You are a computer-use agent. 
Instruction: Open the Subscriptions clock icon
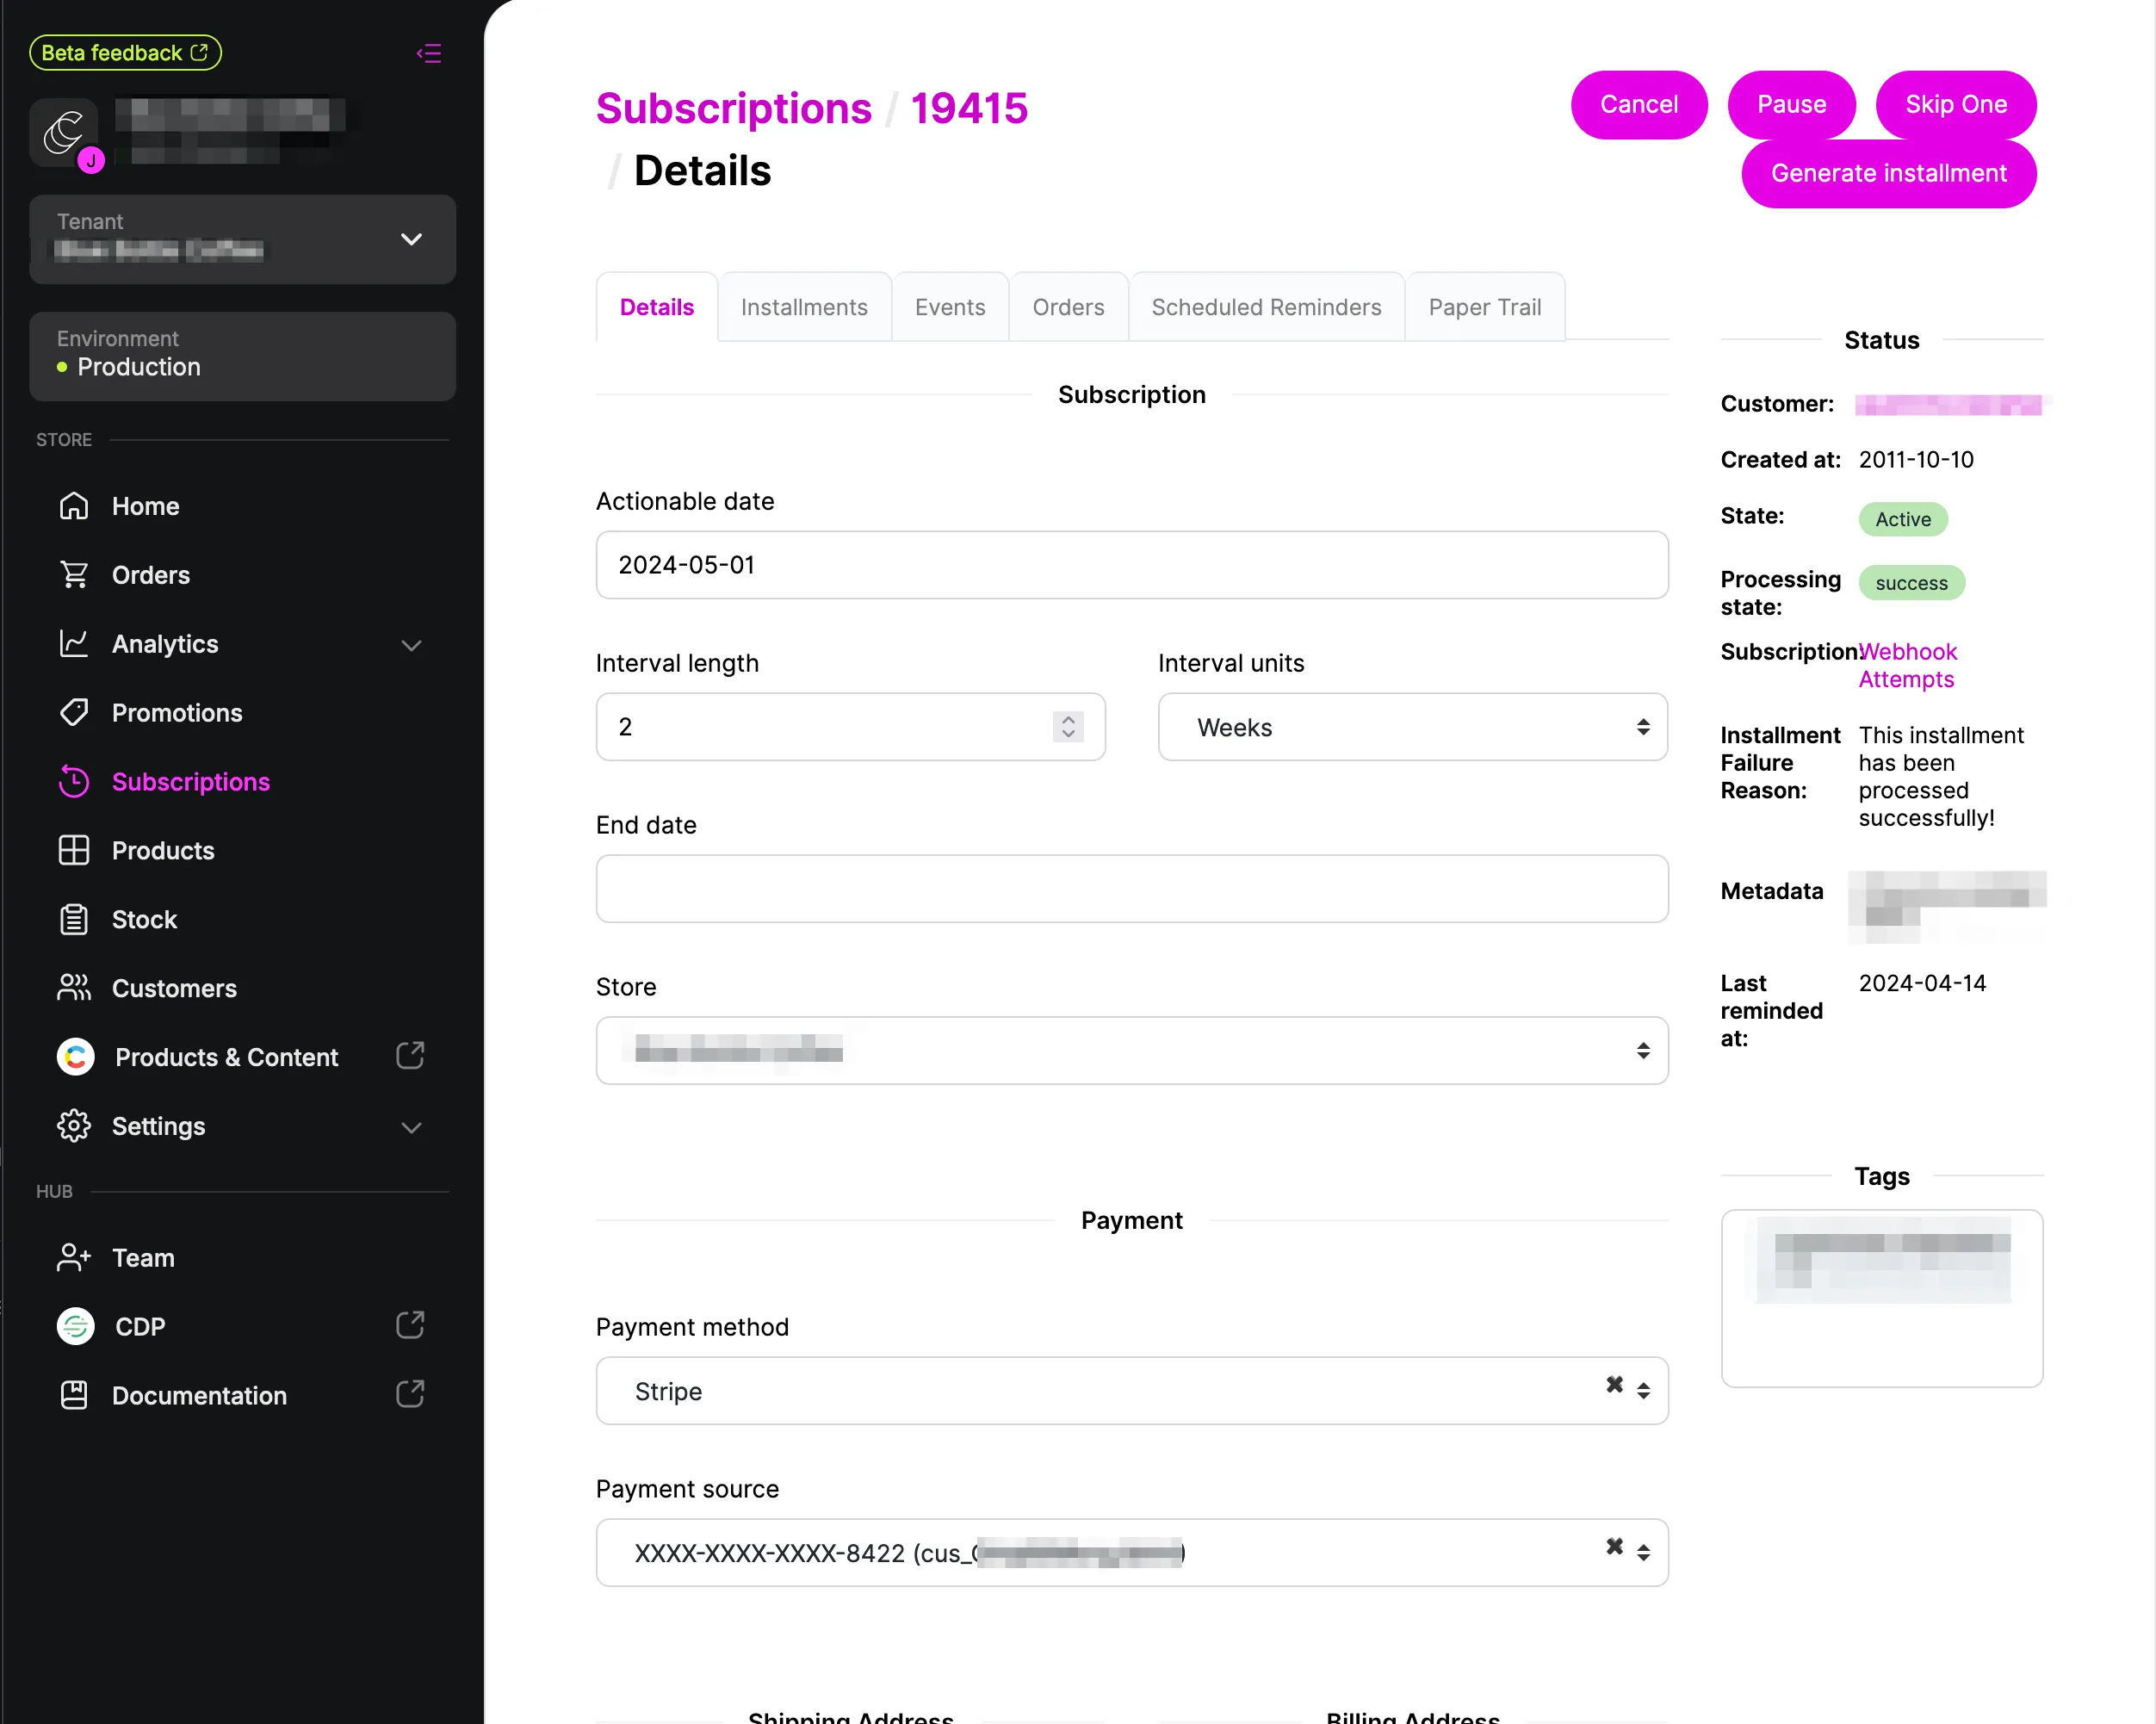[74, 782]
